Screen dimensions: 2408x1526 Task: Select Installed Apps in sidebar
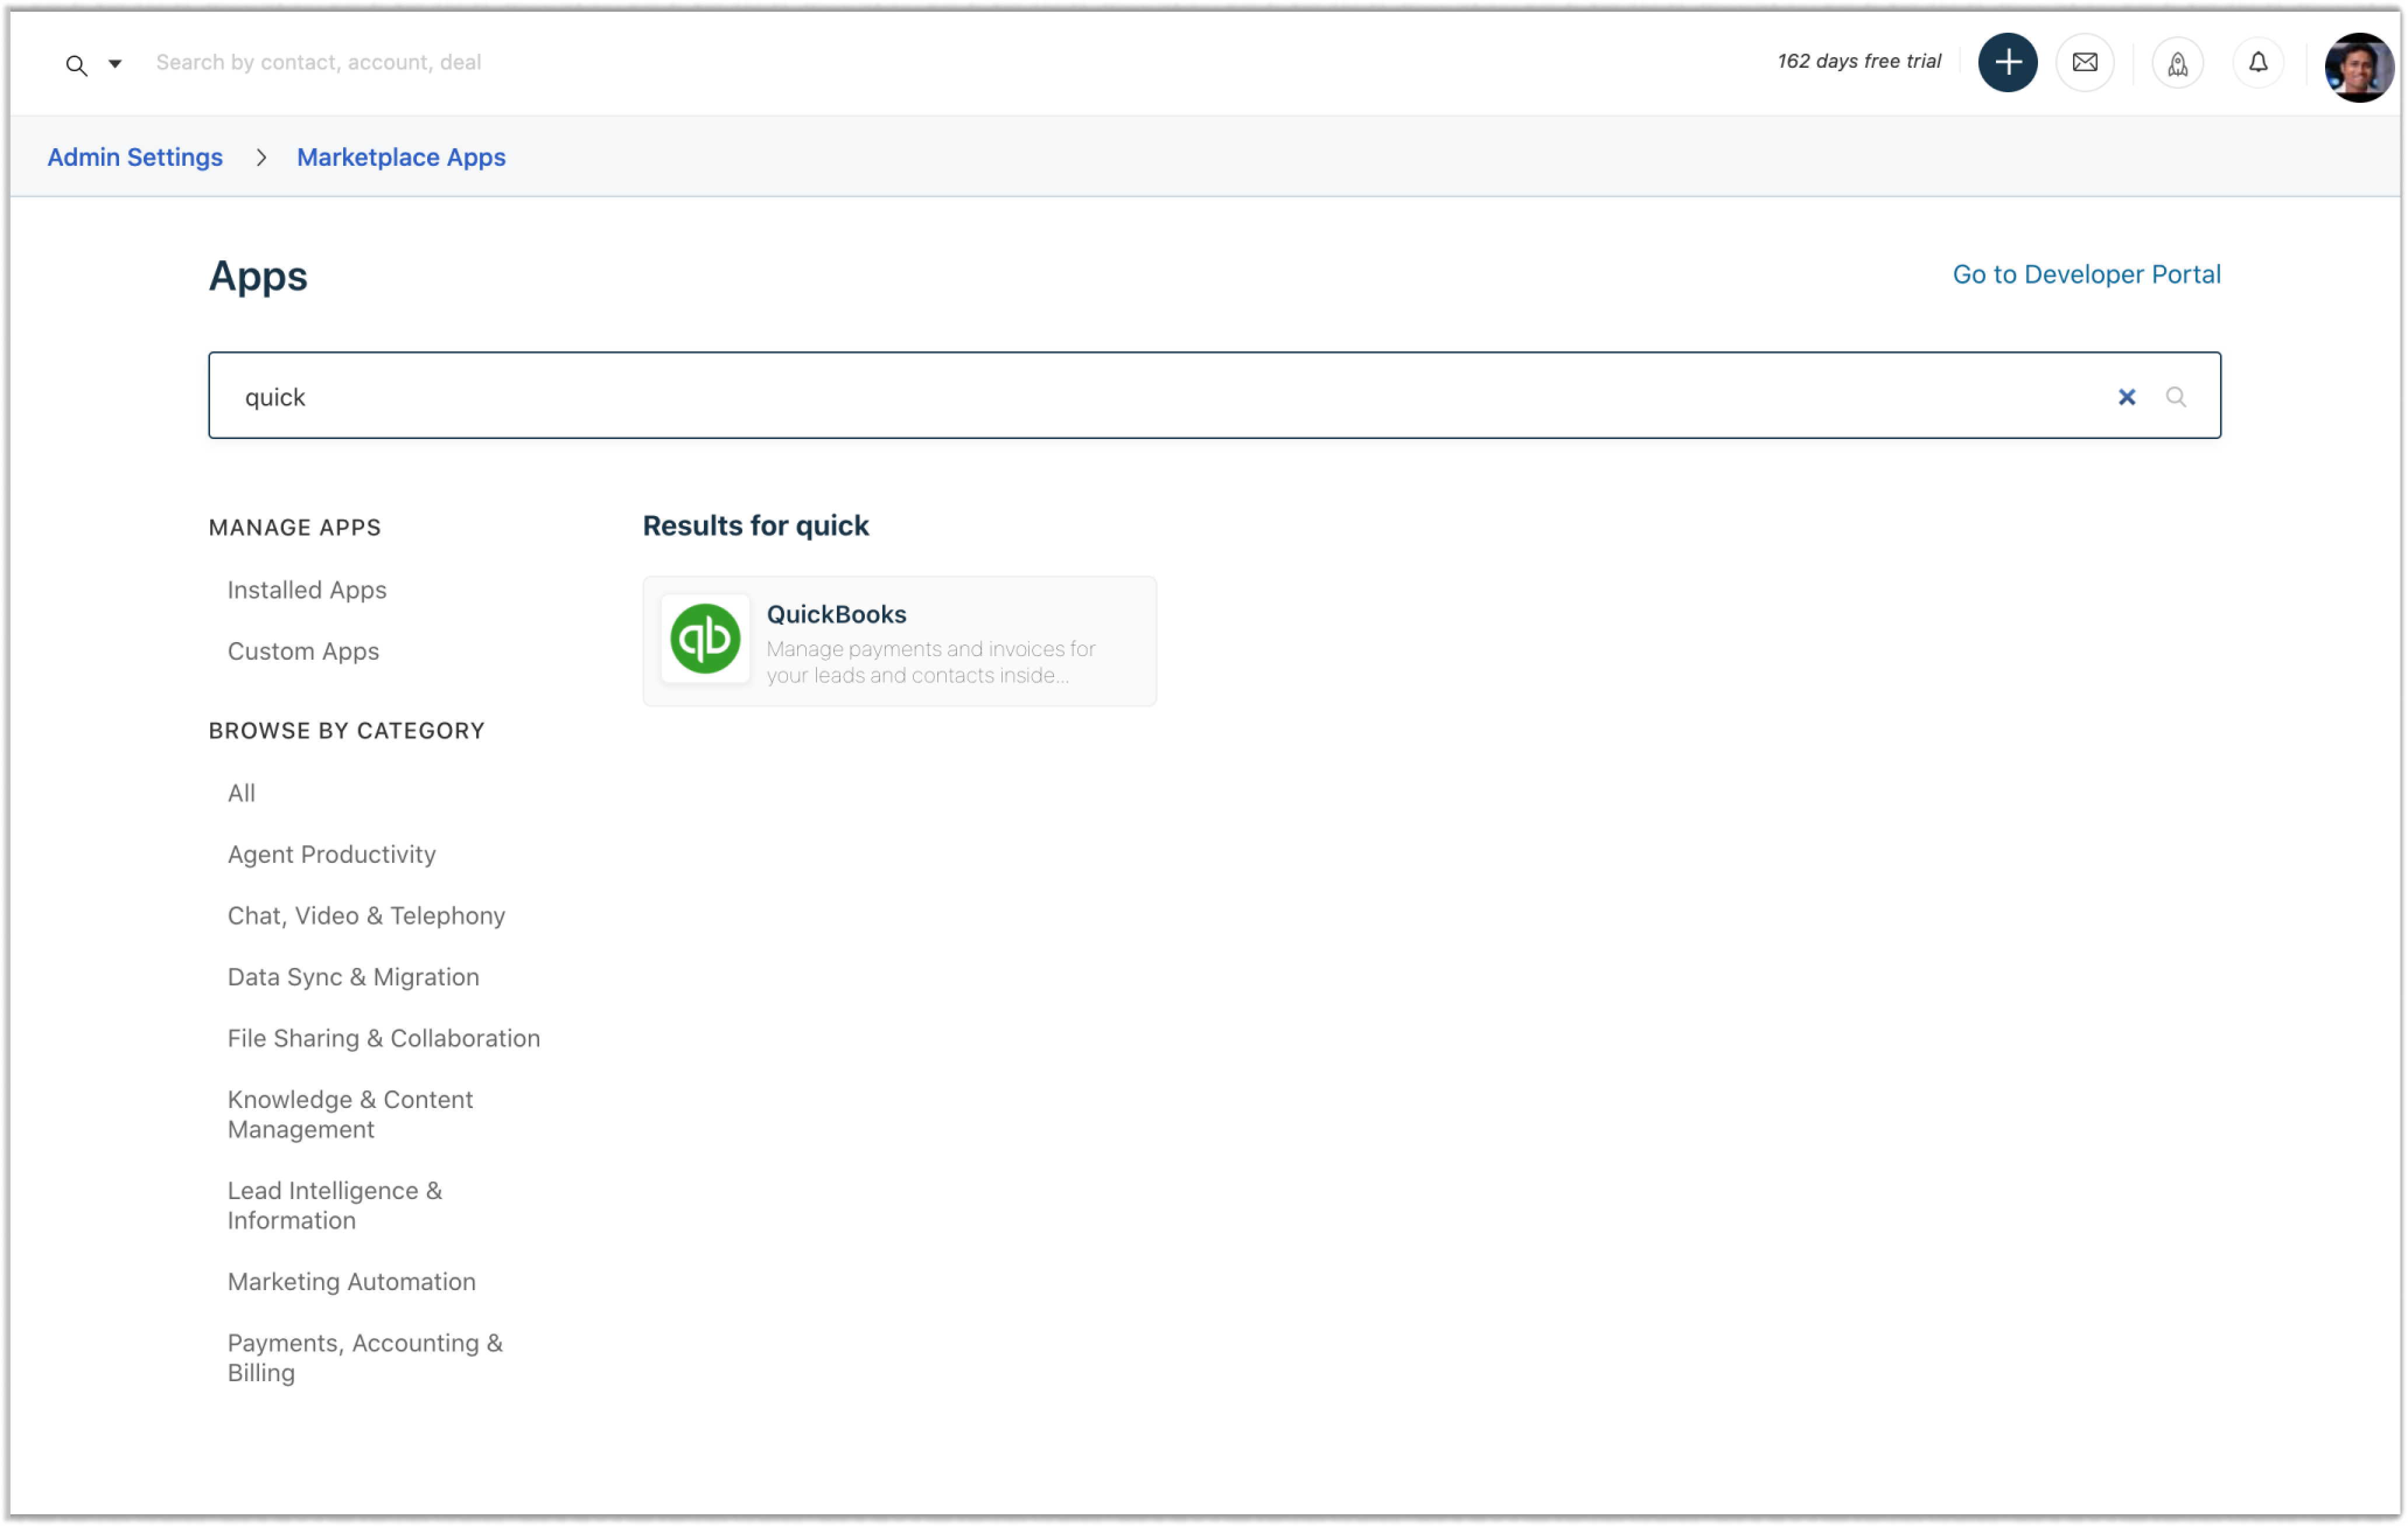(x=307, y=590)
